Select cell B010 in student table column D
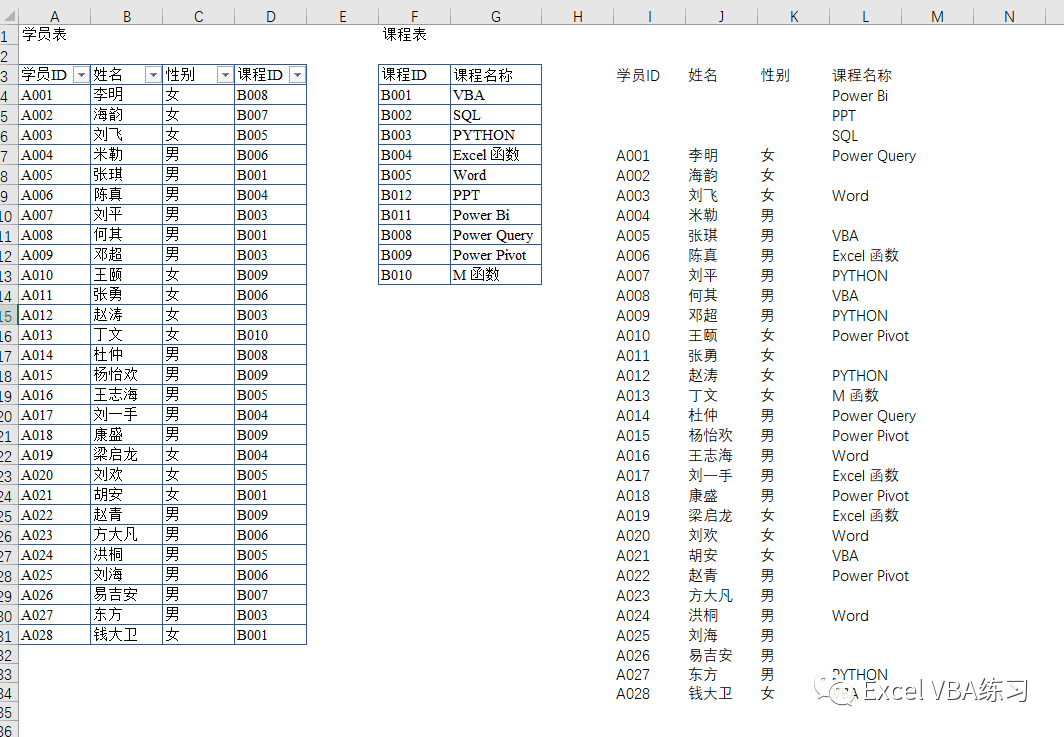 (x=270, y=335)
